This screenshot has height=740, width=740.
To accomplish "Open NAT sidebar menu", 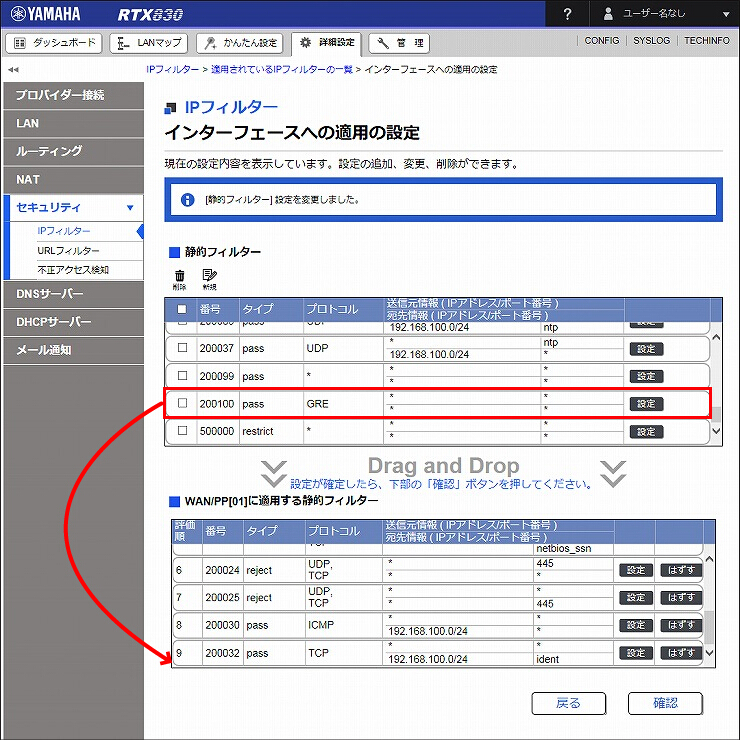I will pyautogui.click(x=74, y=180).
